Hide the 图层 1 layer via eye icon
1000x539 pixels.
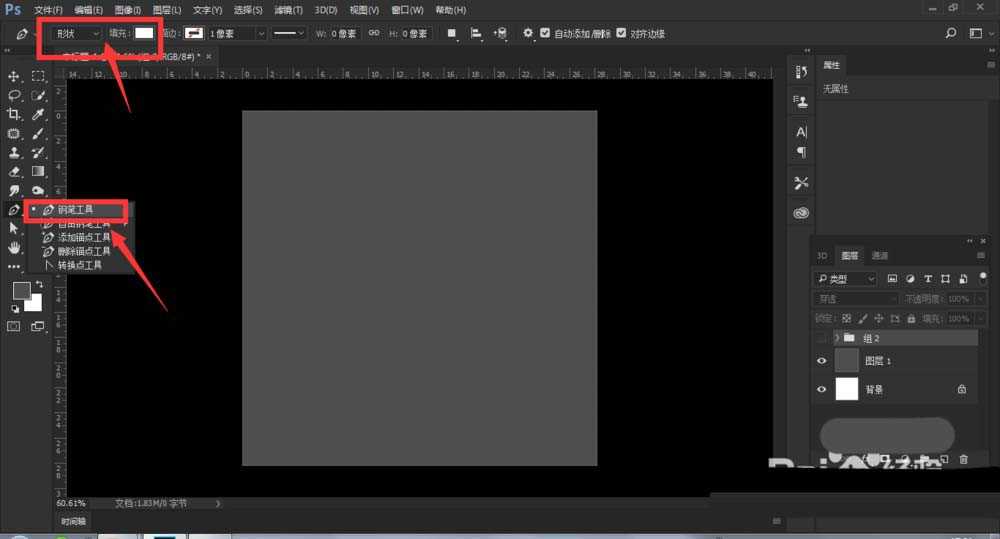pyautogui.click(x=822, y=361)
